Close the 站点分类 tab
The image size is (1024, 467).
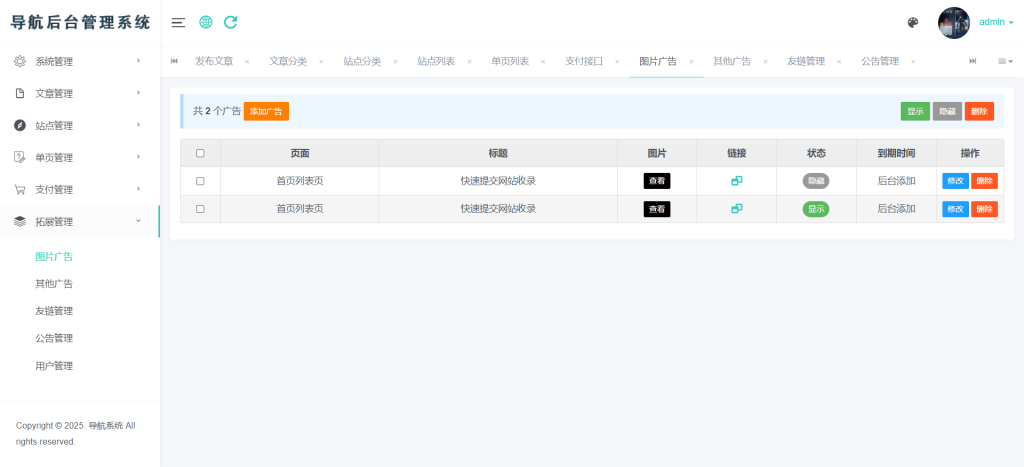395,62
